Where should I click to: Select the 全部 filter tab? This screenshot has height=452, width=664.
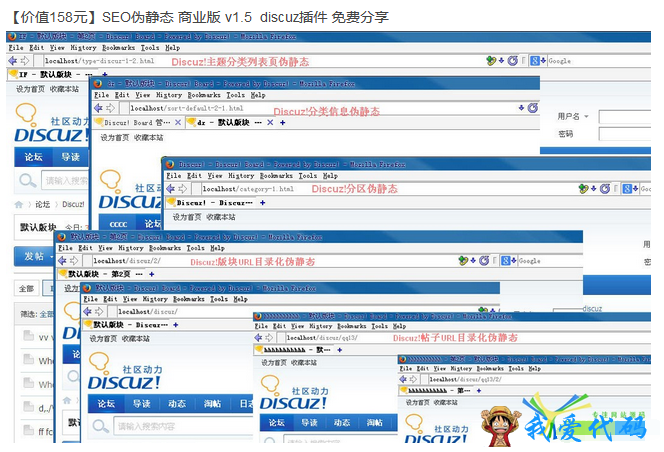point(26,288)
